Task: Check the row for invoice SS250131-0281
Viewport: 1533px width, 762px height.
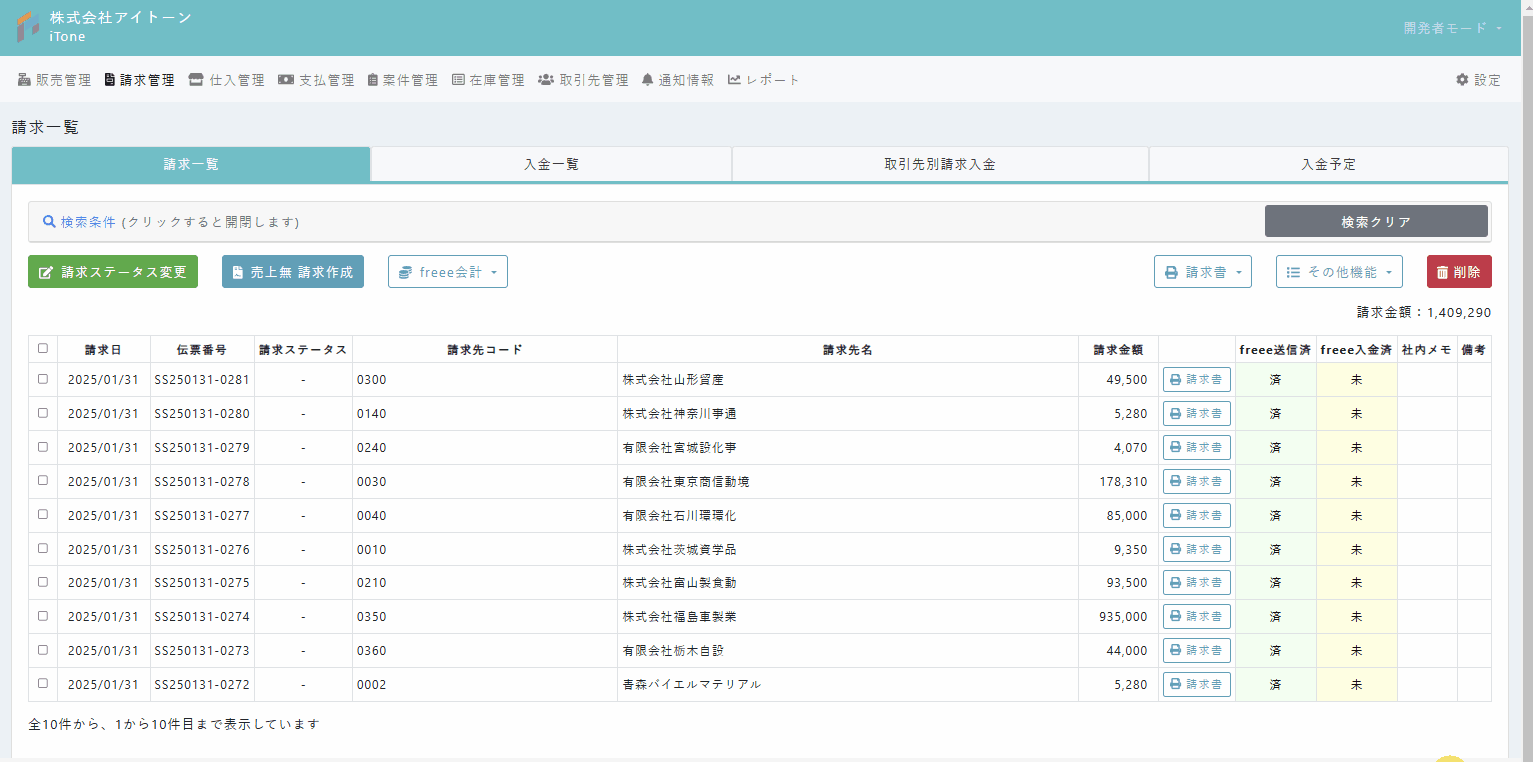Action: tap(42, 379)
